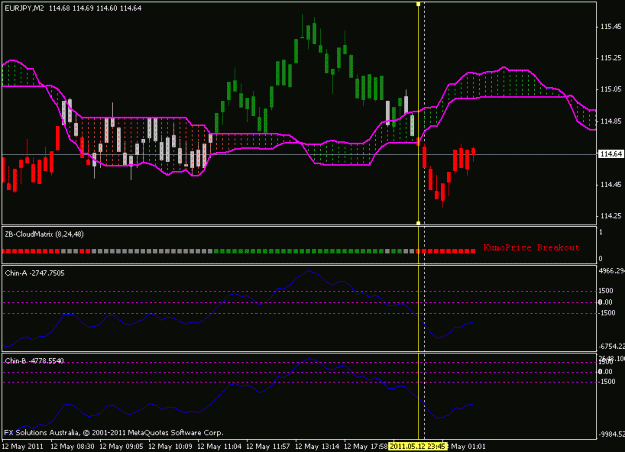
Task: Click the 115.25 price scale label
Action: [x=611, y=58]
